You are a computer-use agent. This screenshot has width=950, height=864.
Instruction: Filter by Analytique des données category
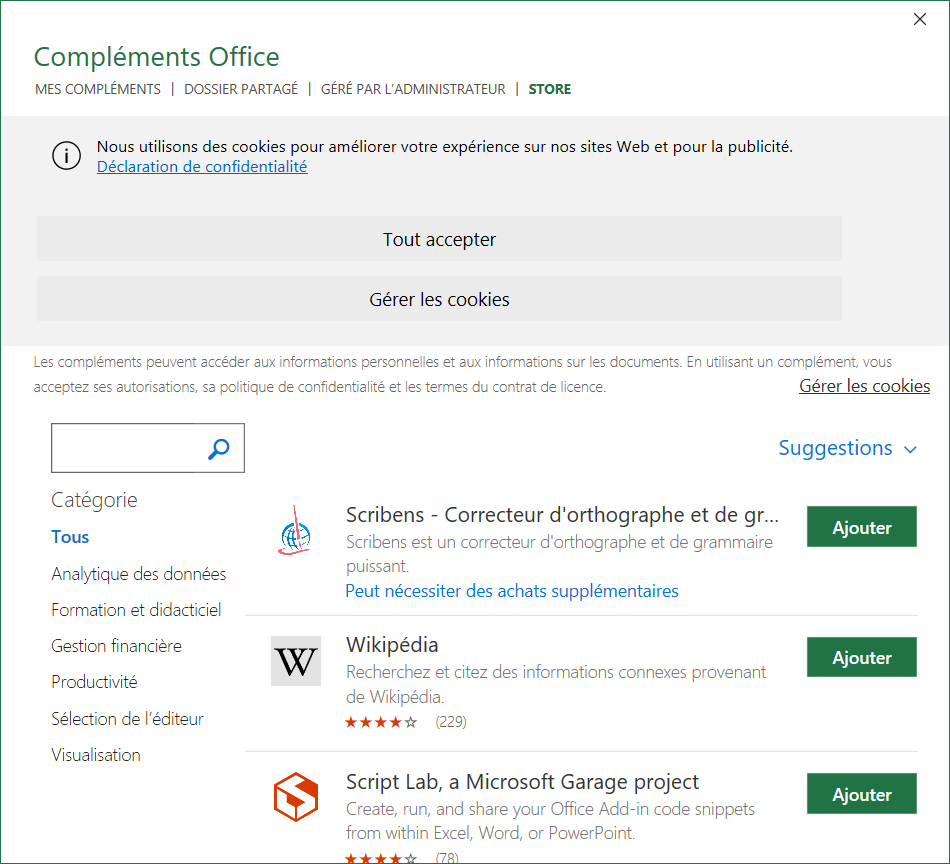tap(139, 574)
